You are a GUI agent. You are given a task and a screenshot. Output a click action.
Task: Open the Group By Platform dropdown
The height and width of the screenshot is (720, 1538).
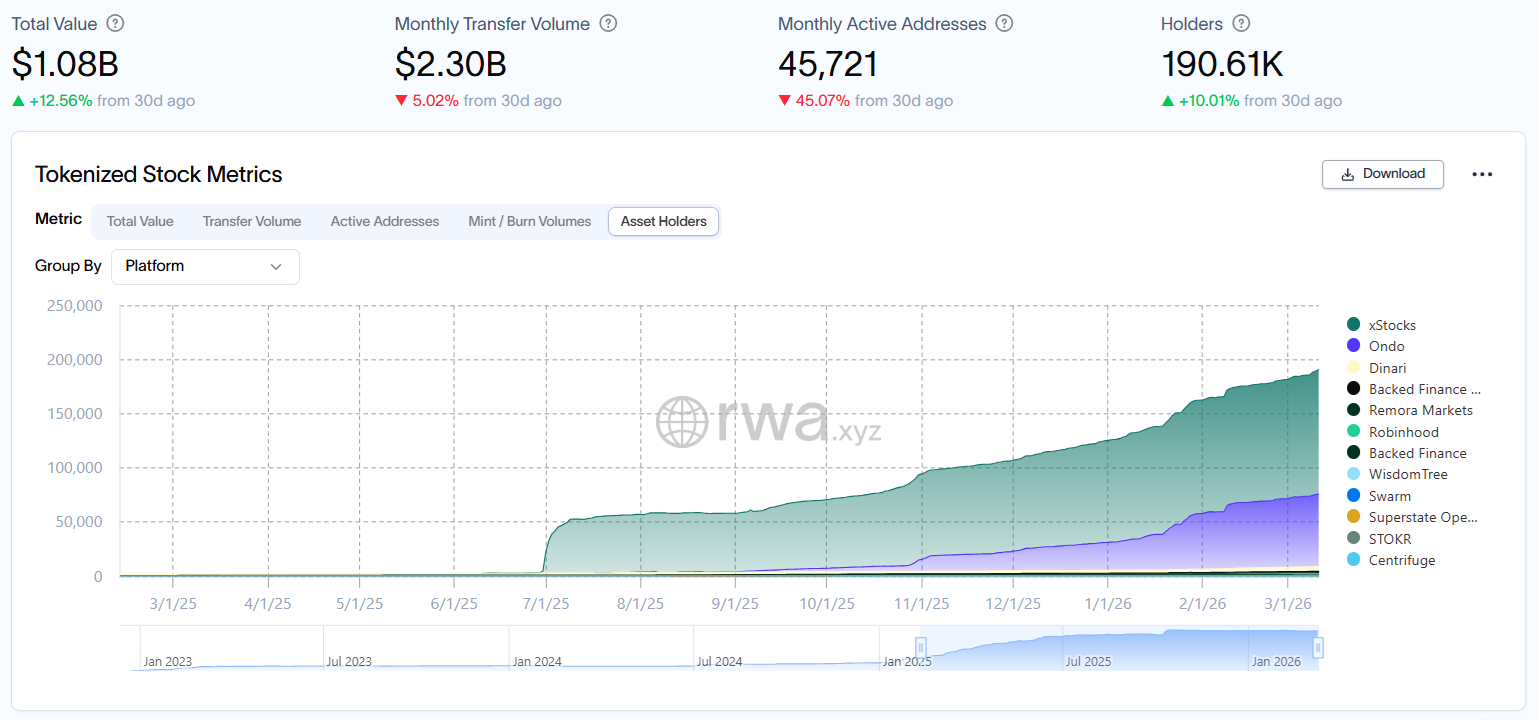tap(205, 267)
